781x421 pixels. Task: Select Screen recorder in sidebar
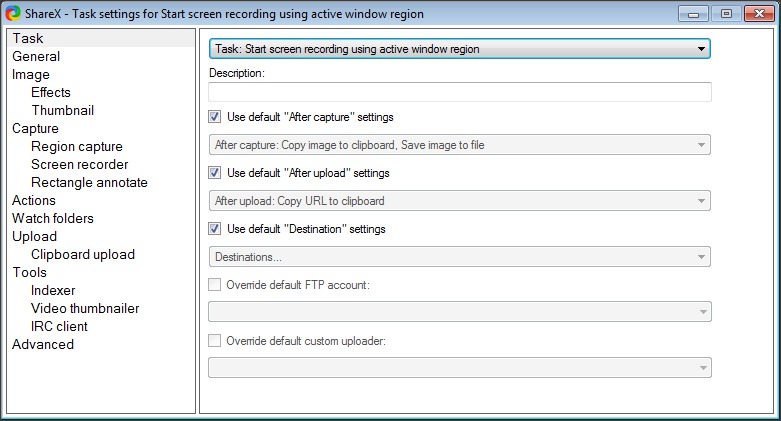79,165
